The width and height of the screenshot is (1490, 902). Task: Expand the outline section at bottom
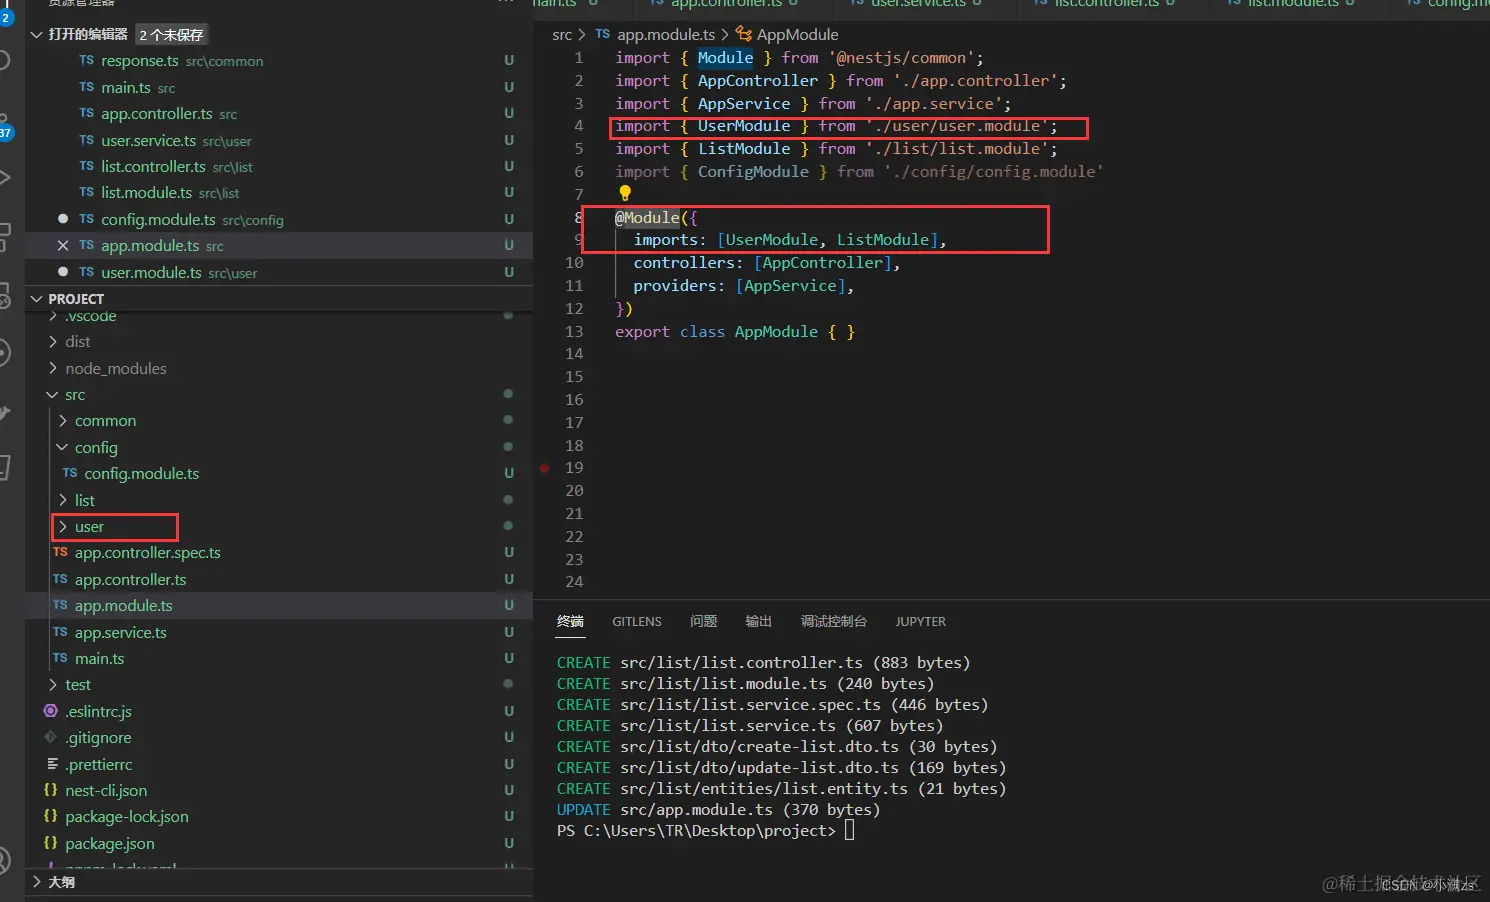coord(278,882)
